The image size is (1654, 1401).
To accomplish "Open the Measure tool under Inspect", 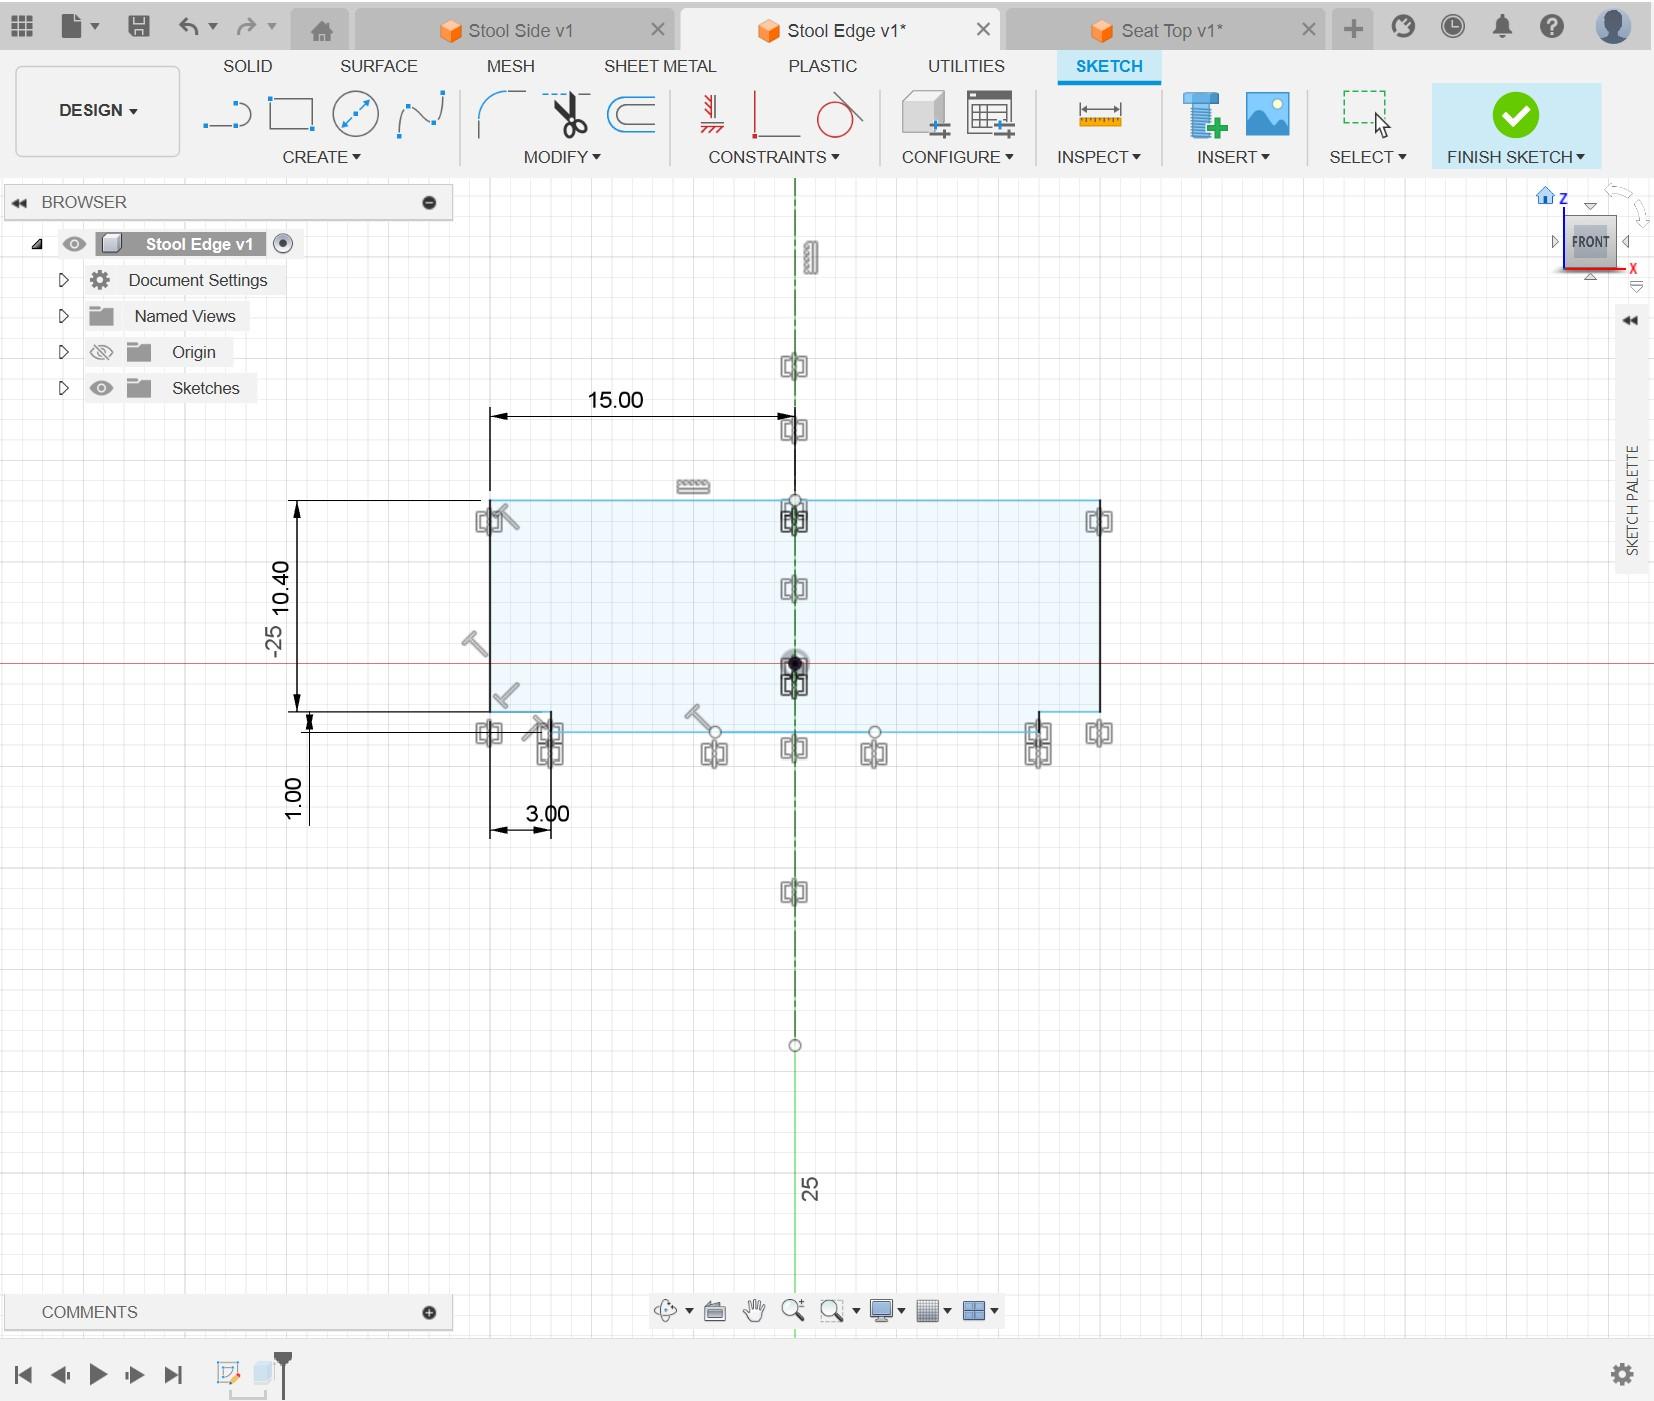I will point(1099,115).
